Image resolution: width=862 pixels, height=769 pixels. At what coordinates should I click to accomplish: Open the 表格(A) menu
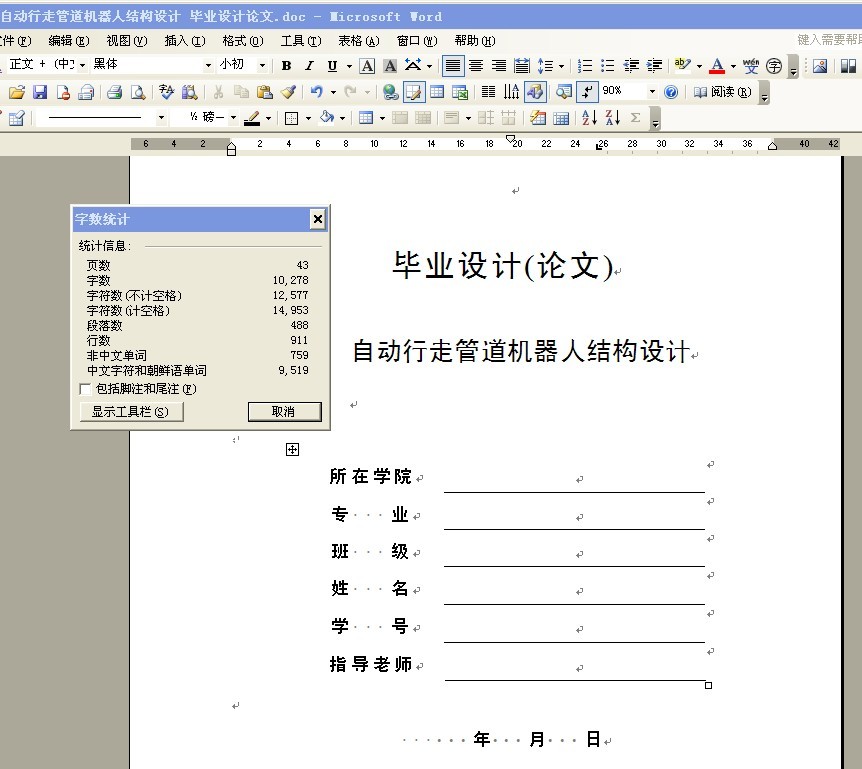coord(358,41)
